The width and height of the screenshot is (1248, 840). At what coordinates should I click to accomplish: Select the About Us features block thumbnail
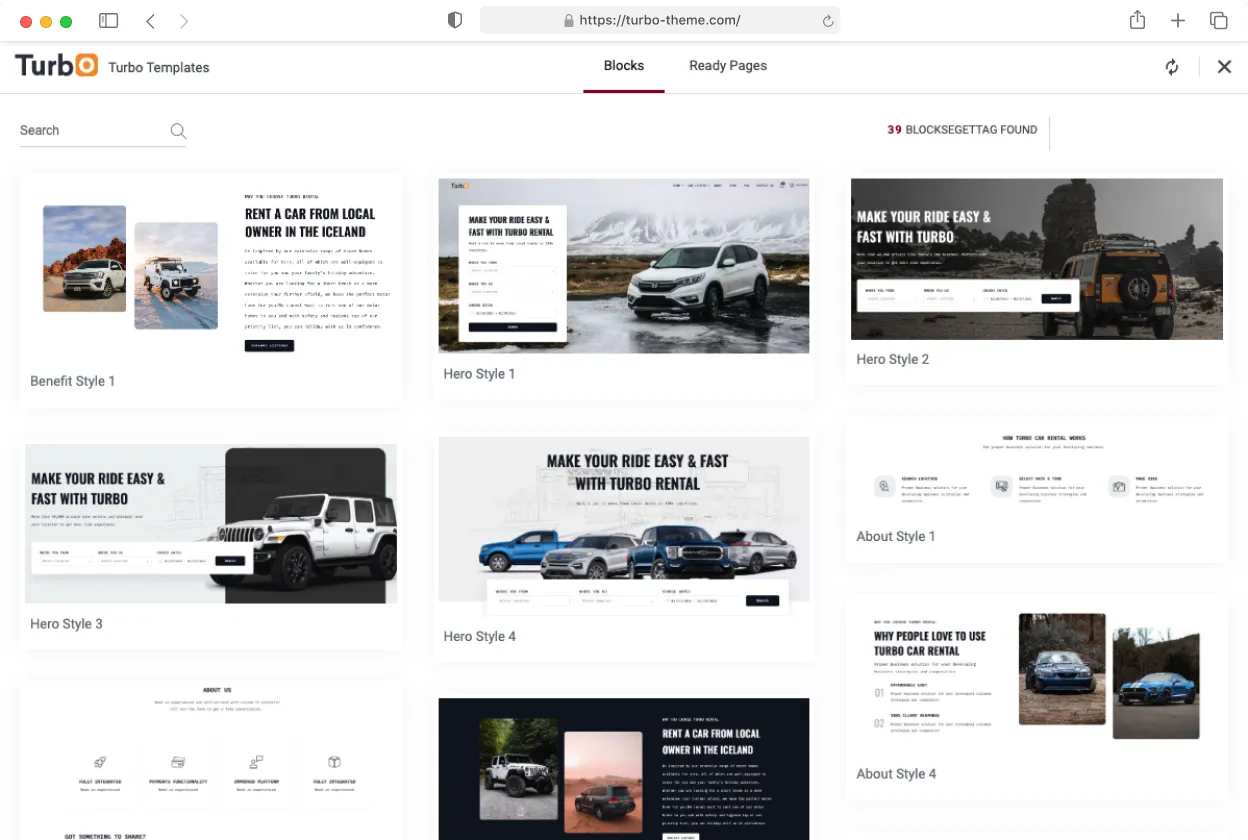click(210, 762)
